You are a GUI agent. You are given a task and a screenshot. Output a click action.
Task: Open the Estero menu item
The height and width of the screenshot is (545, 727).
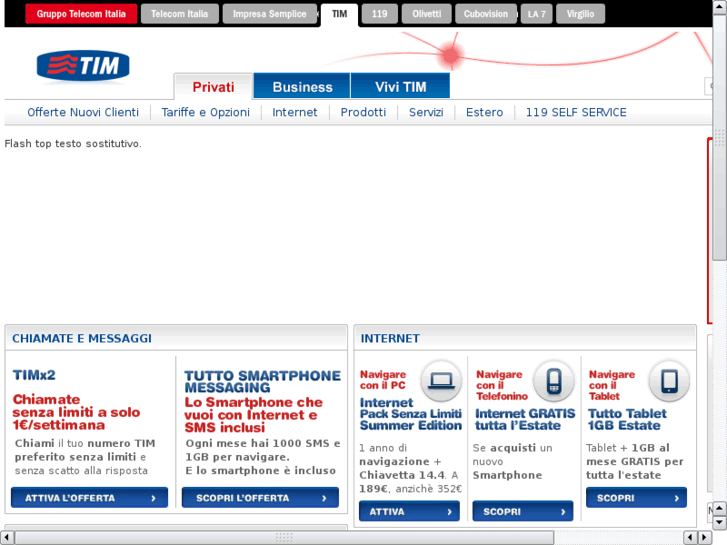(x=485, y=112)
